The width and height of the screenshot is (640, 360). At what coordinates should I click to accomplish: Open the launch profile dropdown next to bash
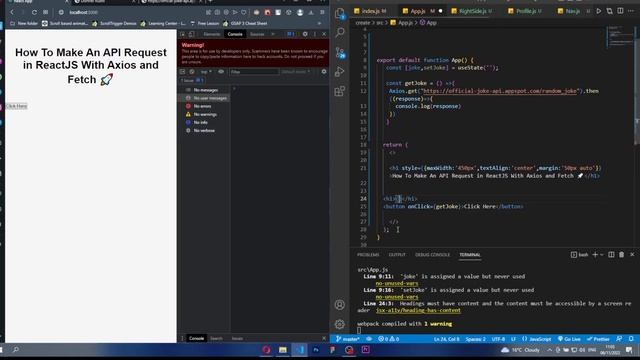pos(602,255)
